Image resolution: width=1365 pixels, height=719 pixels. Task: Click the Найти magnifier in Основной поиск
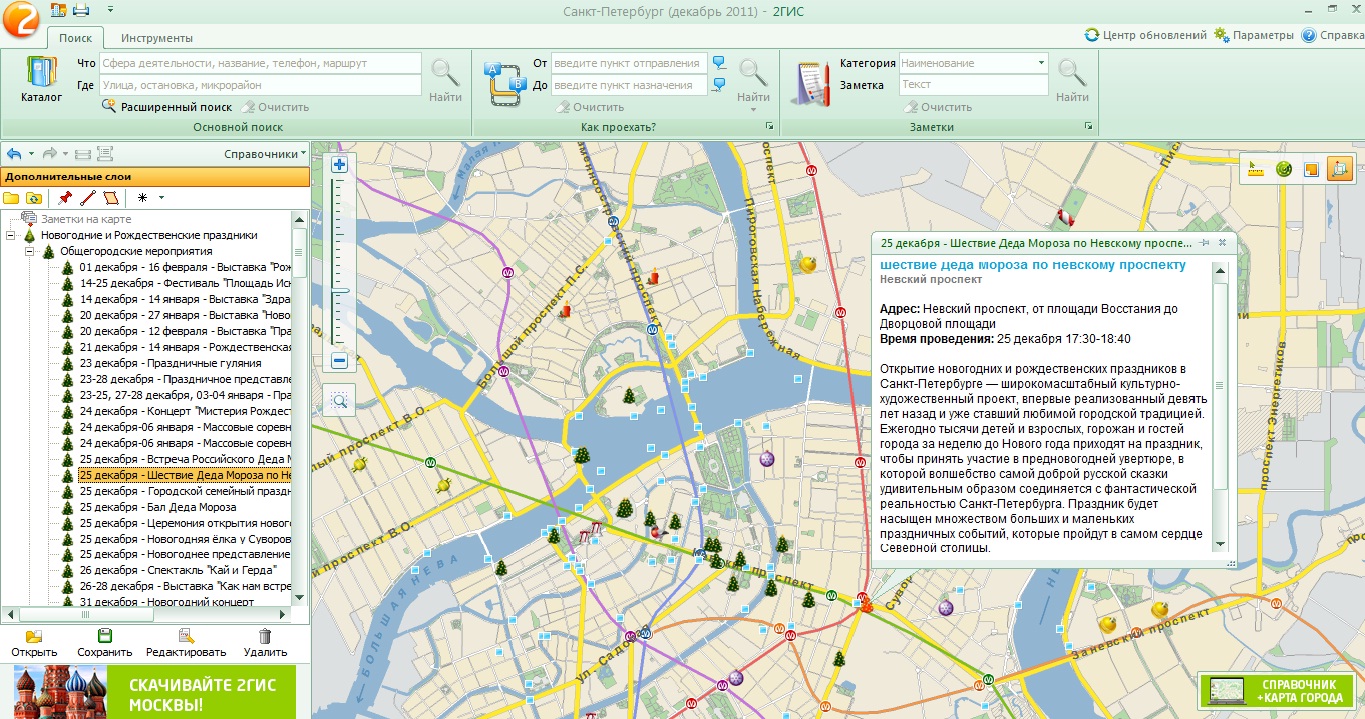[x=445, y=80]
